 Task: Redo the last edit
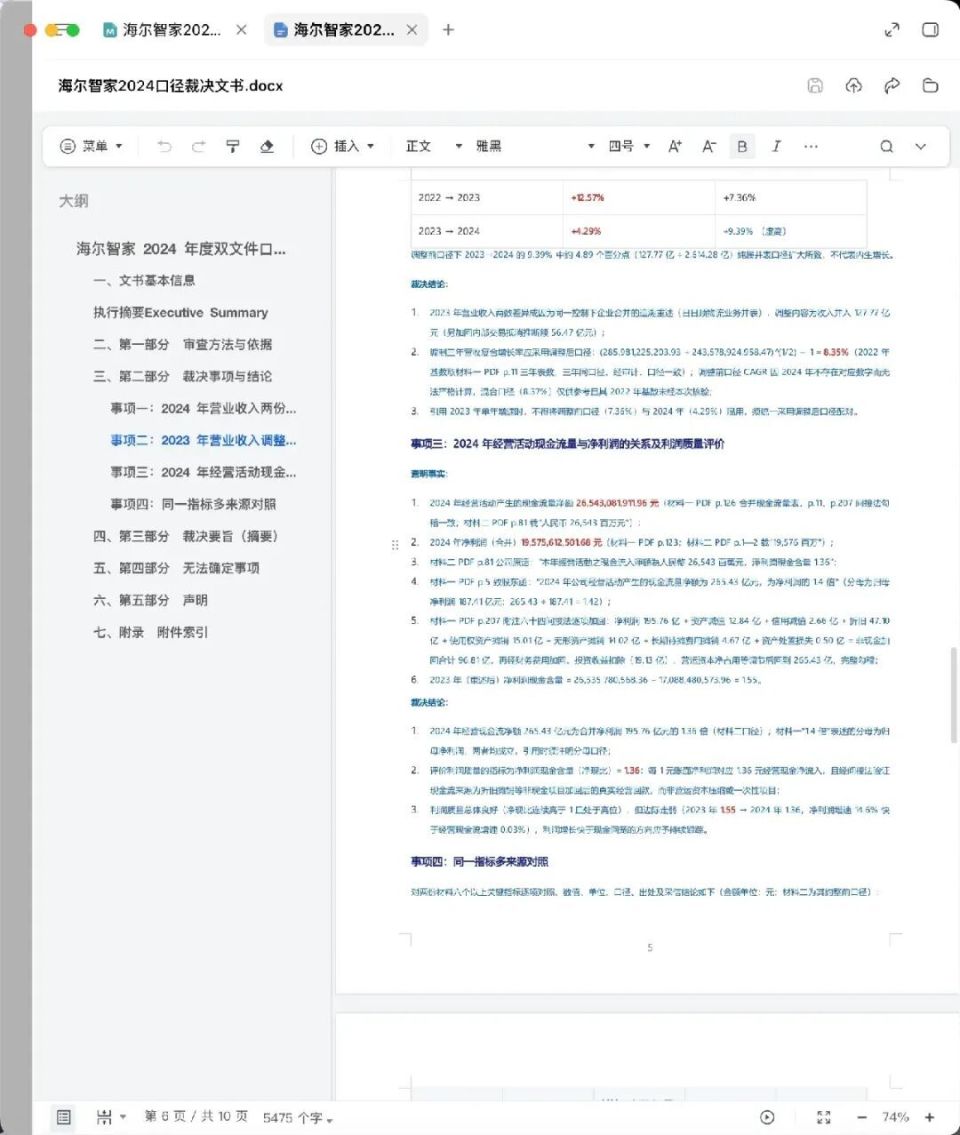pos(198,146)
